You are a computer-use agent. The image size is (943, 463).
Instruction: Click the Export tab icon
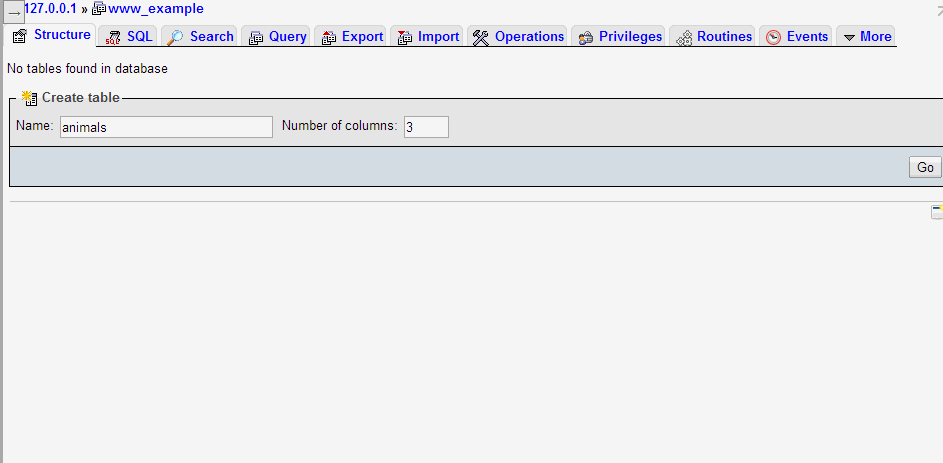point(328,37)
